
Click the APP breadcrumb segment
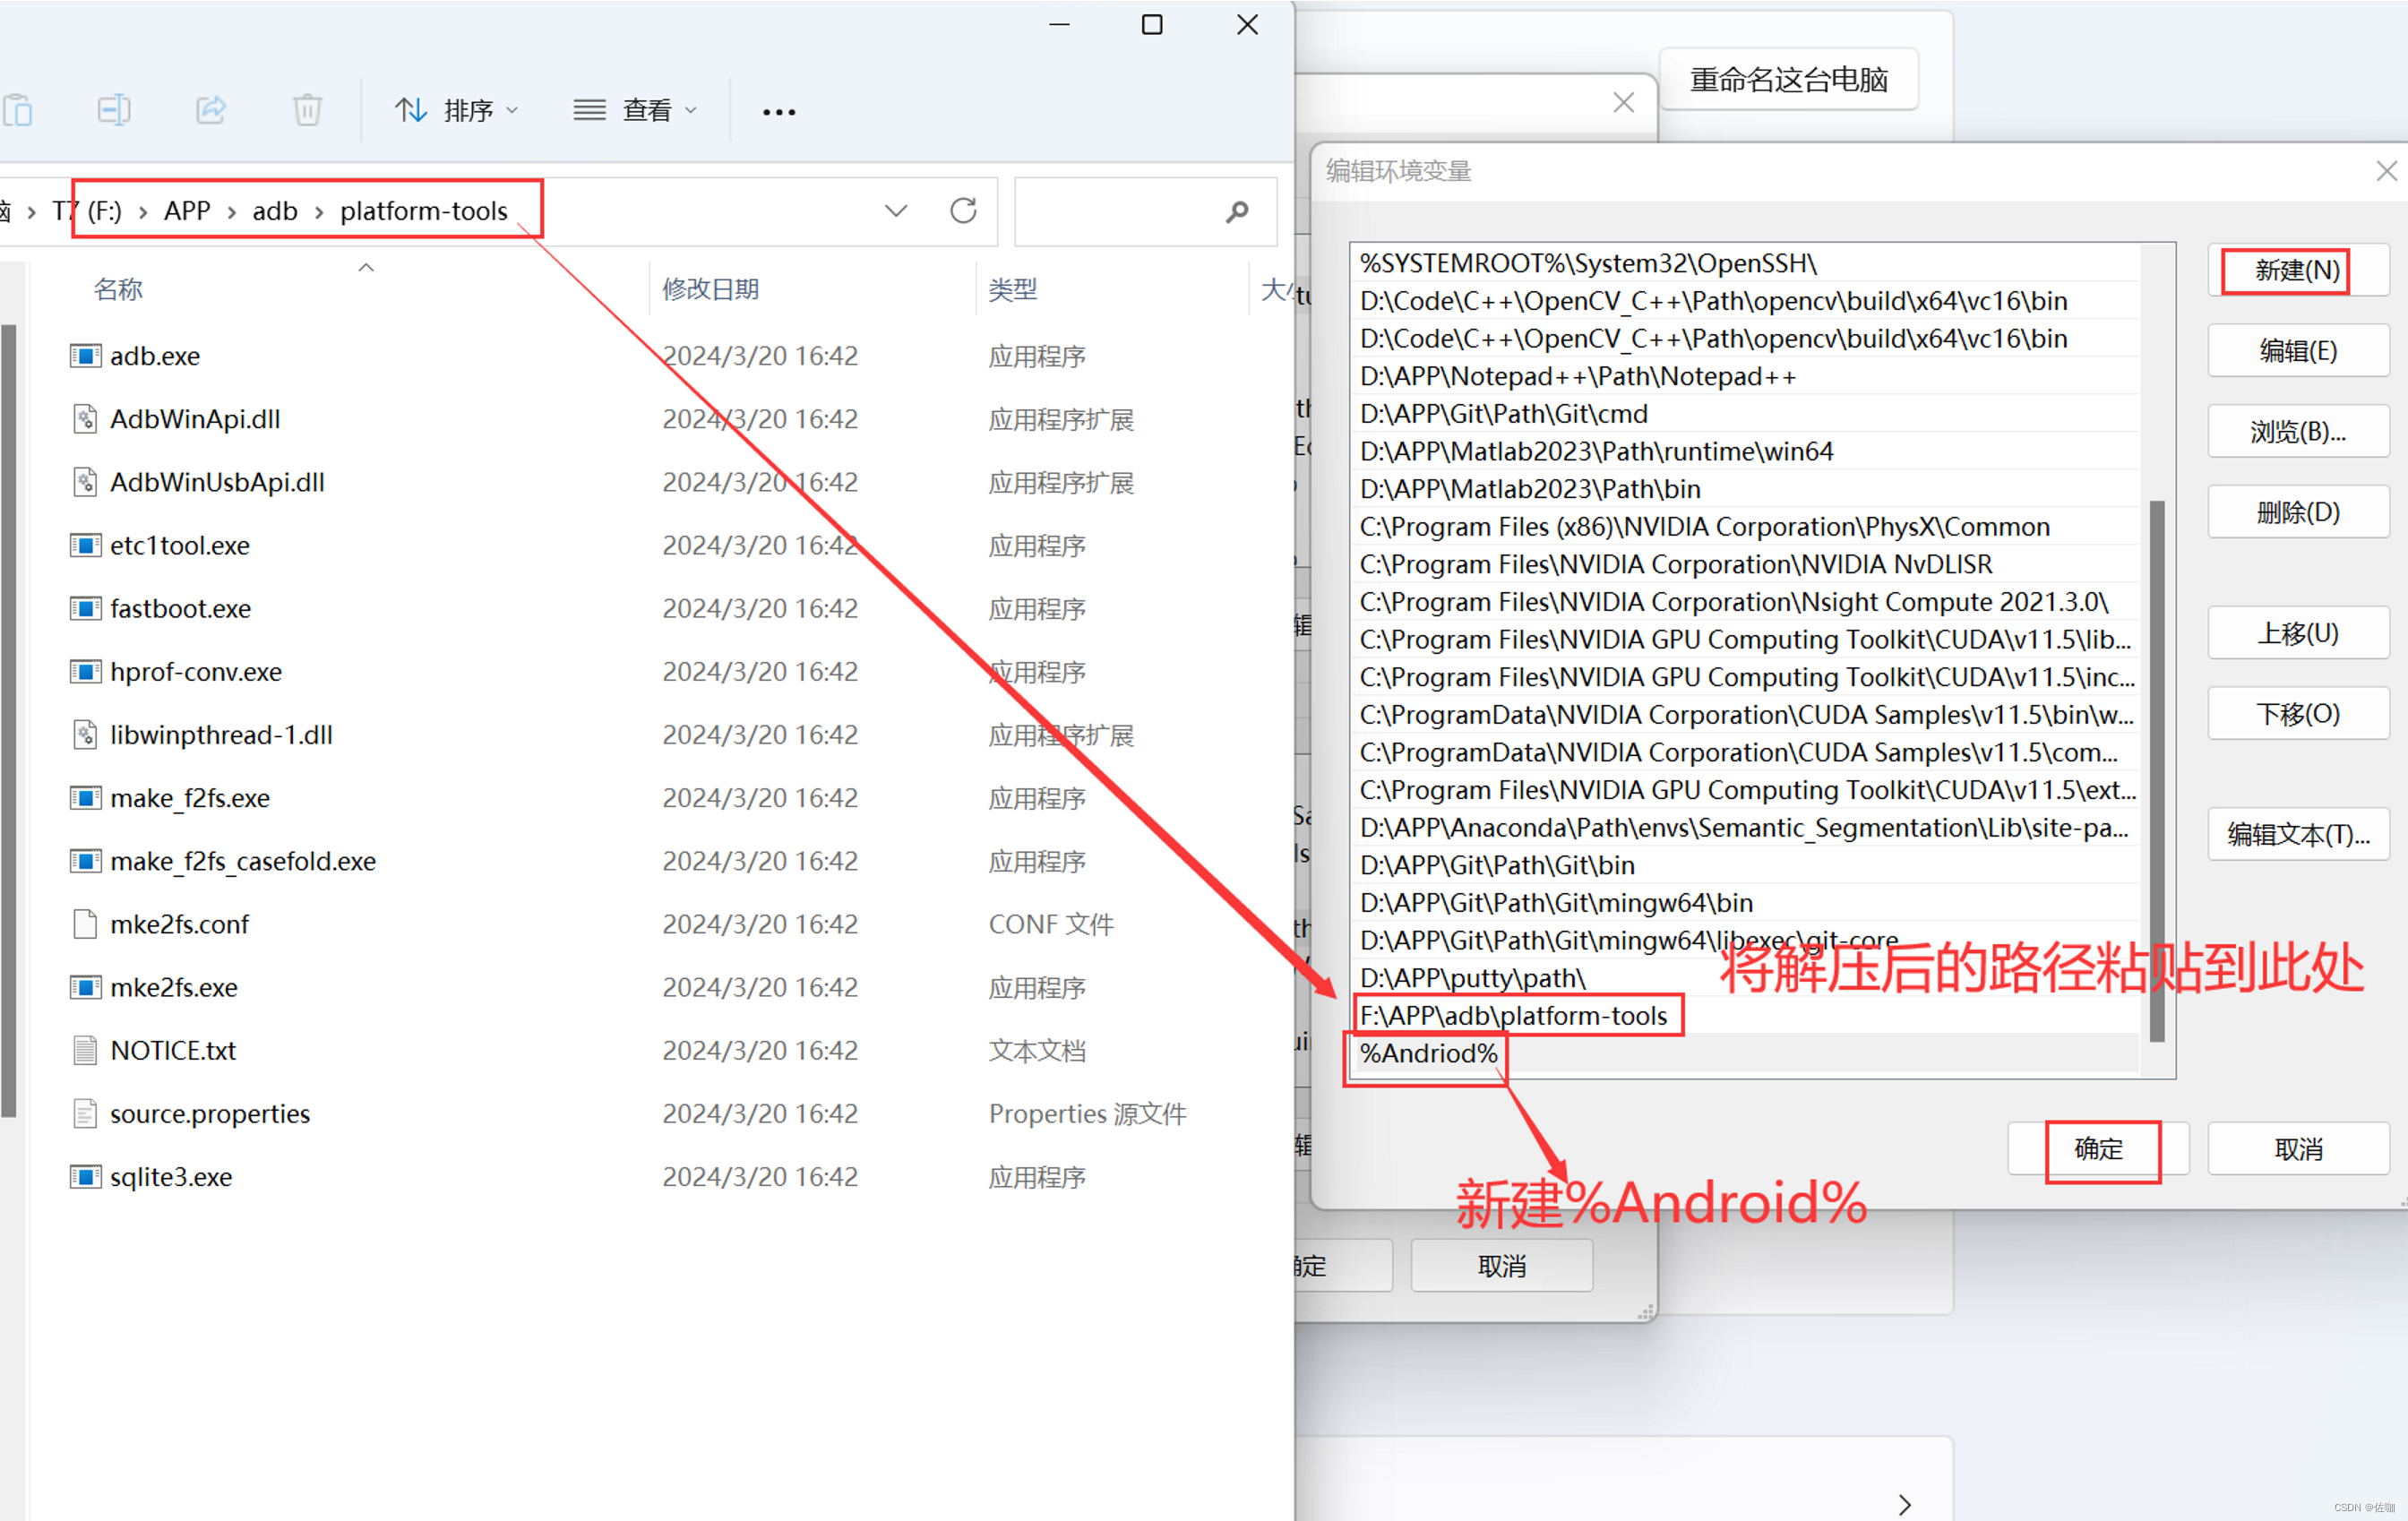pyautogui.click(x=187, y=211)
